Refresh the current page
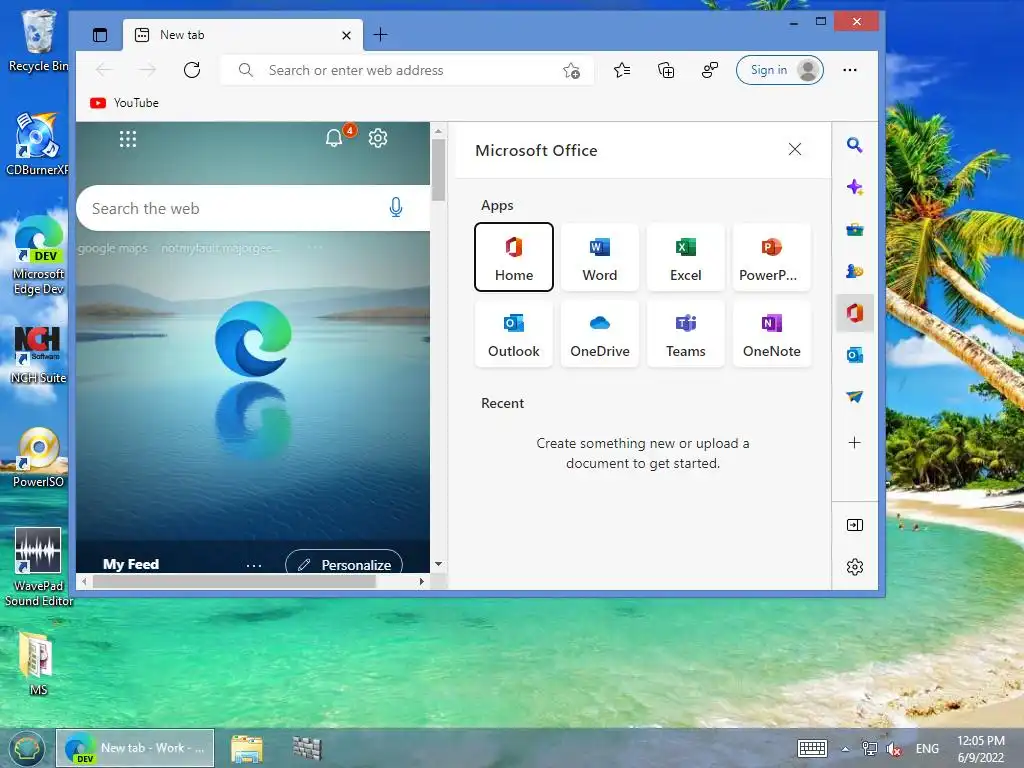 click(x=191, y=70)
